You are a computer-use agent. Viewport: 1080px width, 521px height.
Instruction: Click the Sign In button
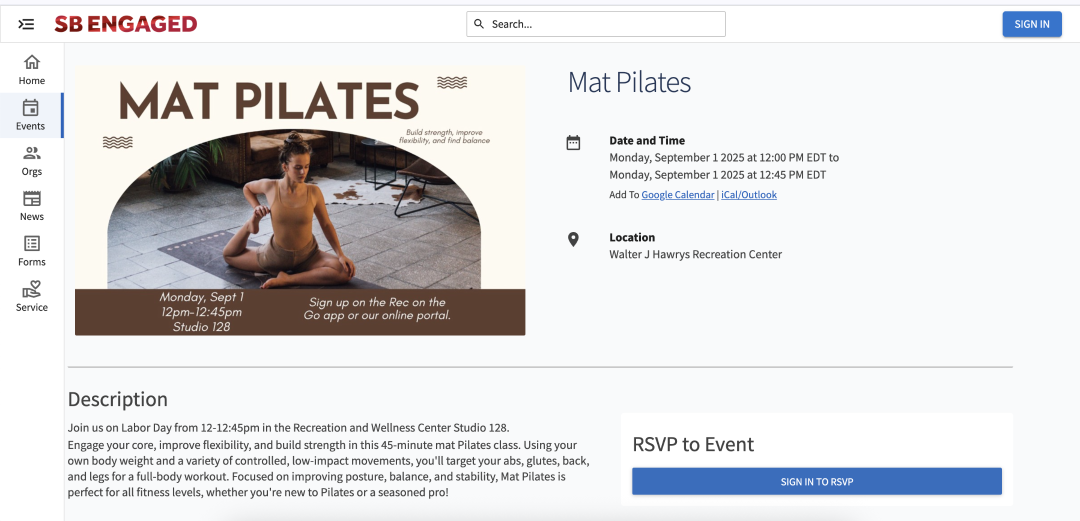(1031, 24)
